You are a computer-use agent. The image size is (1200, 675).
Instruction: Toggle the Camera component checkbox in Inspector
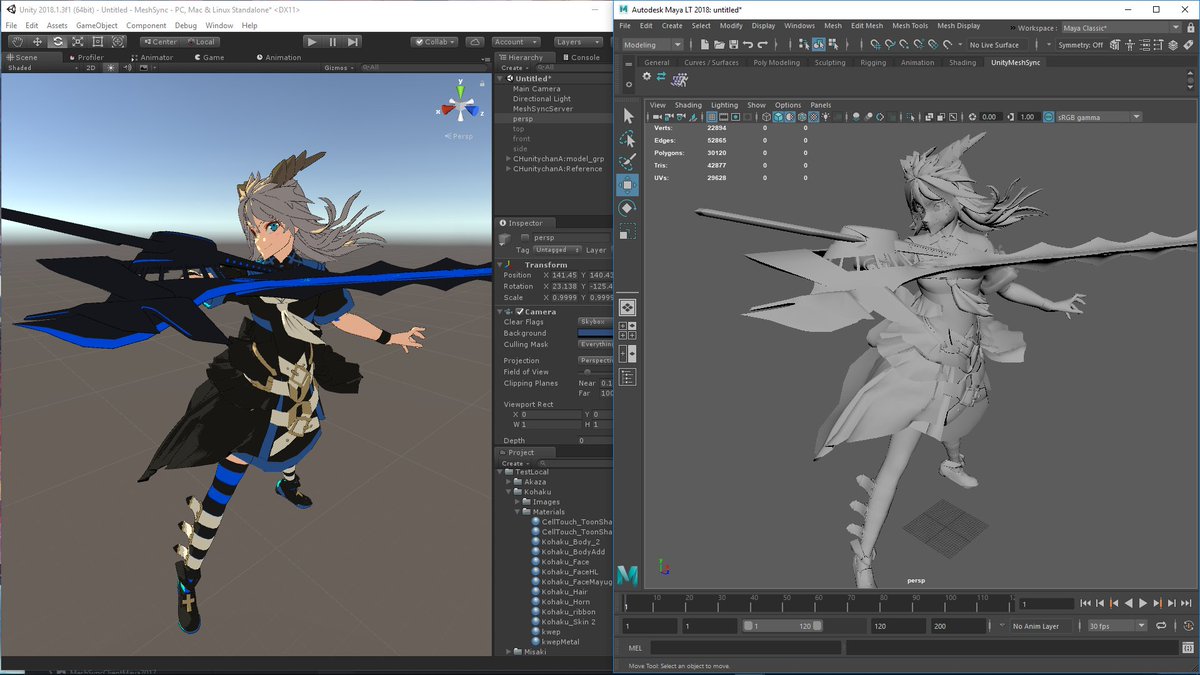point(521,312)
